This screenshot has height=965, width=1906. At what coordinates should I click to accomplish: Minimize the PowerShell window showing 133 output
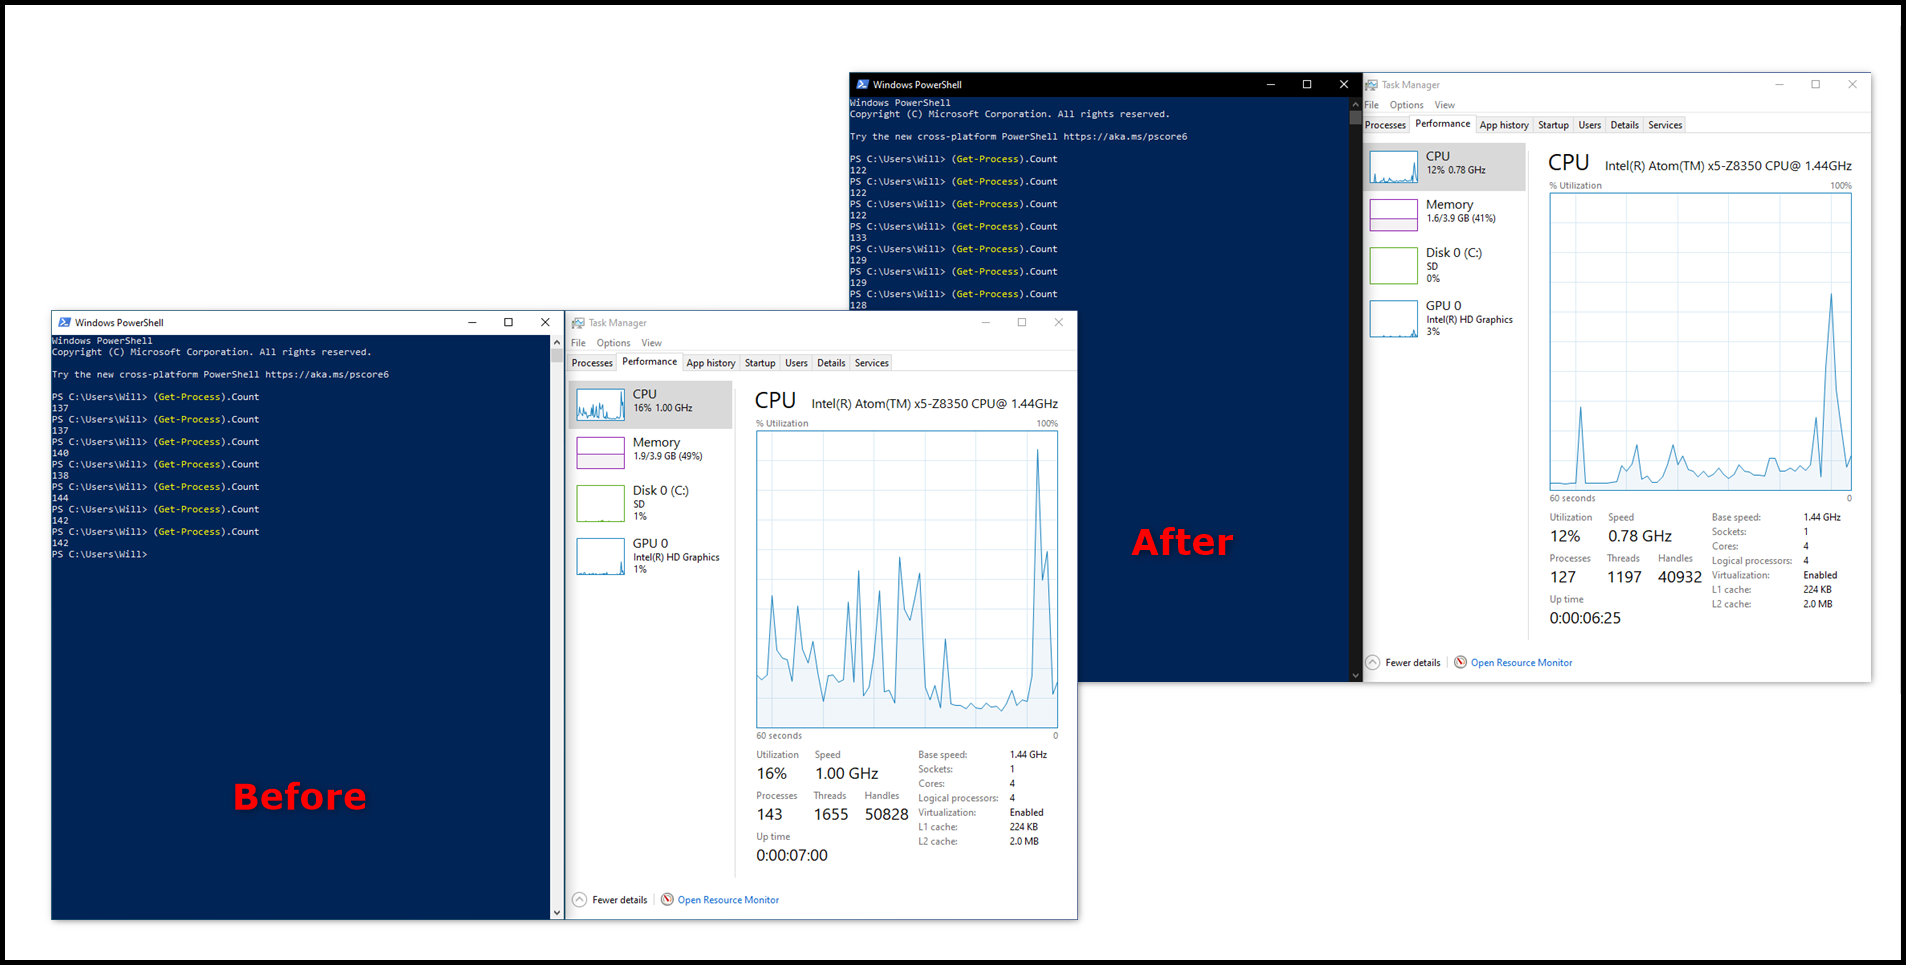pyautogui.click(x=1270, y=84)
